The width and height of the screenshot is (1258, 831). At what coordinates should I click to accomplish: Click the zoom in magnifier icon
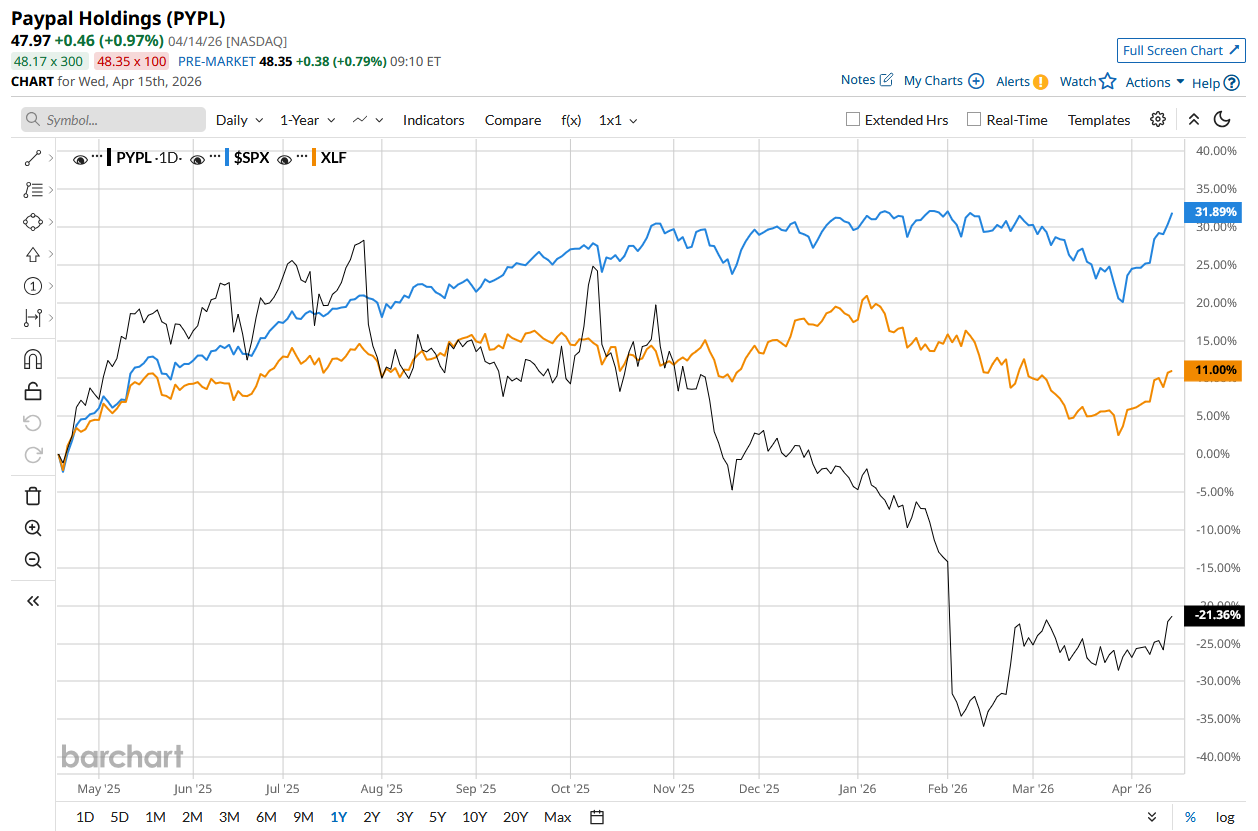[32, 528]
